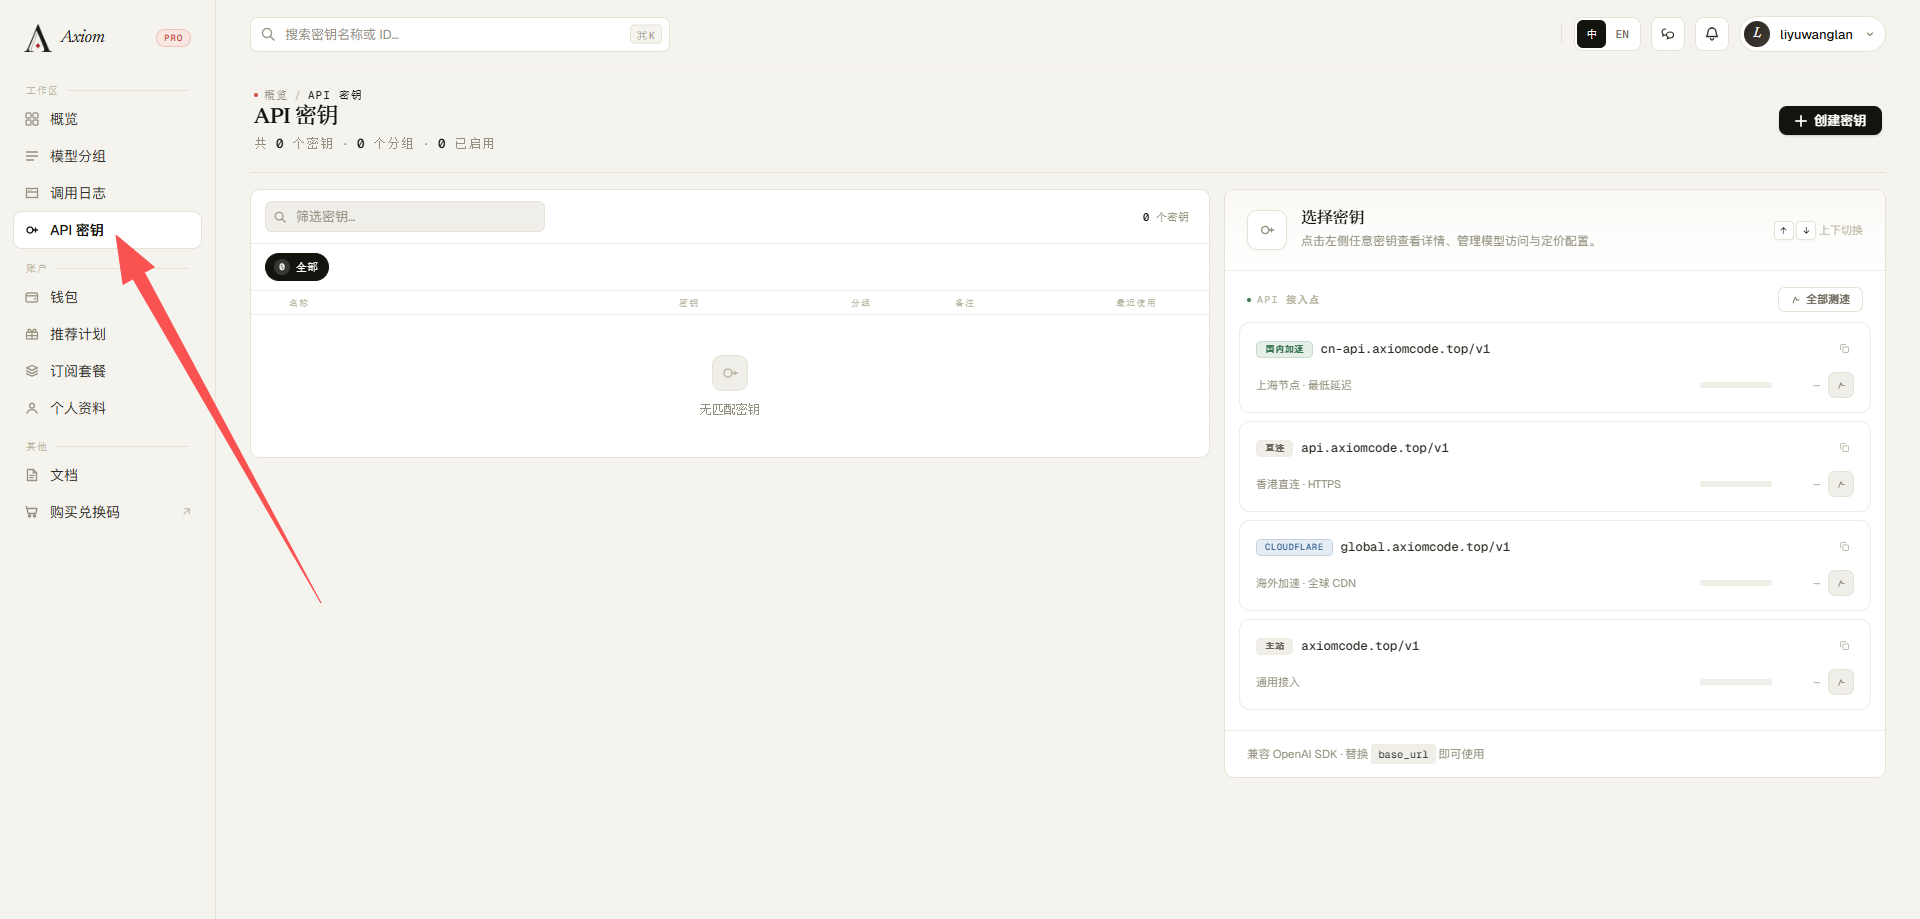1920x919 pixels.
Task: Go to 个人资料
Action: tap(107, 408)
